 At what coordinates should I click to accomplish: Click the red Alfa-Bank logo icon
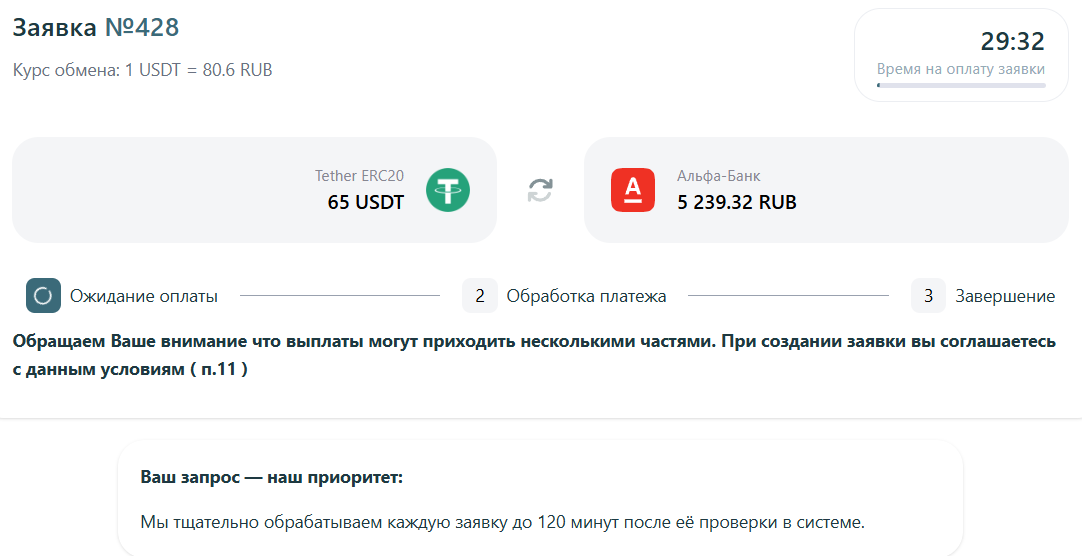(x=633, y=190)
